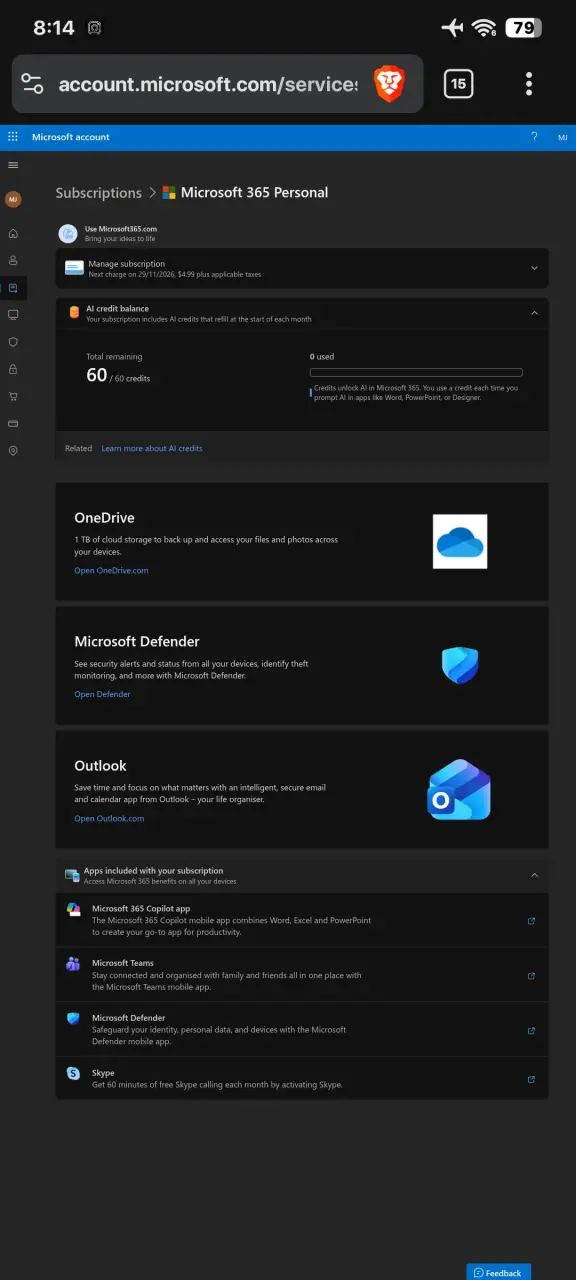Select the Microsoft Teams row title
The width and height of the screenshot is (576, 1280).
click(x=123, y=963)
